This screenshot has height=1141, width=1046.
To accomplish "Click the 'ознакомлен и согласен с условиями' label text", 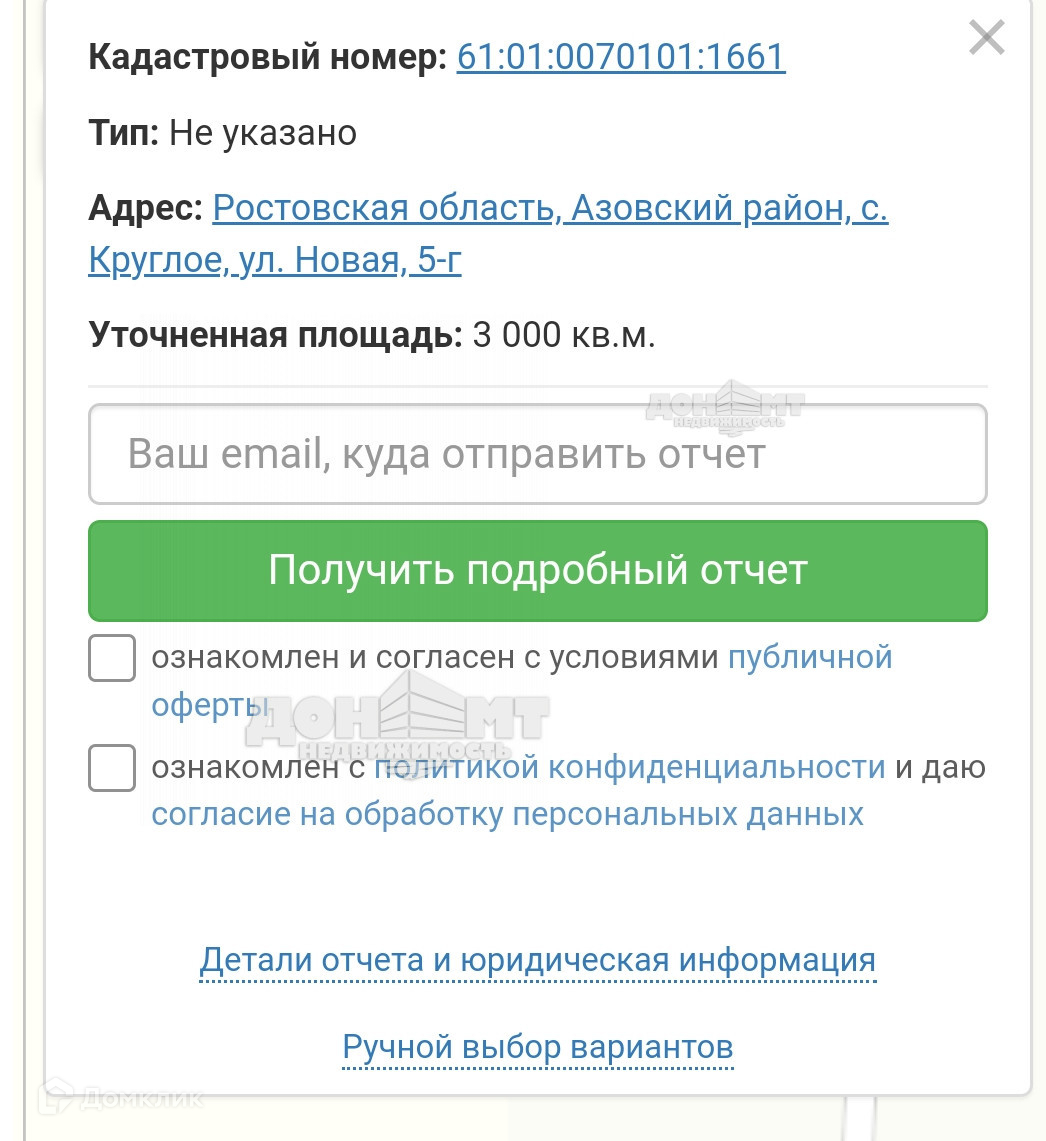I will (435, 658).
